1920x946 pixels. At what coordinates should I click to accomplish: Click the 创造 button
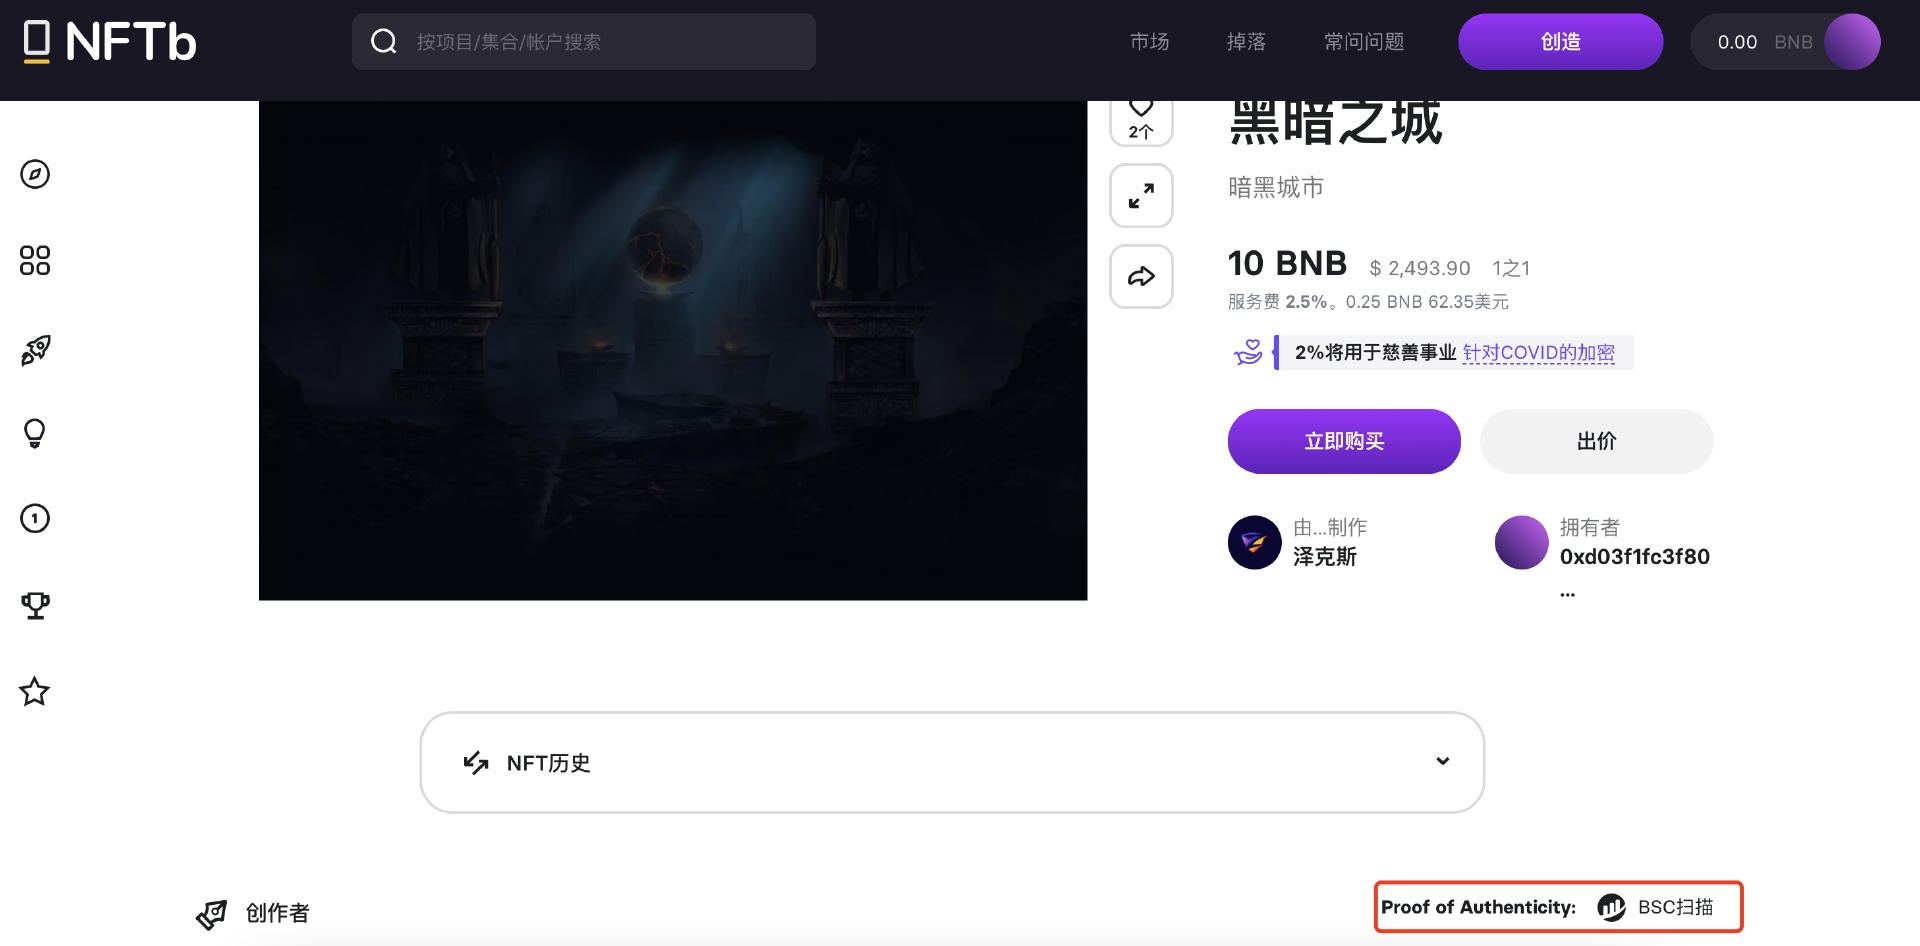click(1560, 42)
